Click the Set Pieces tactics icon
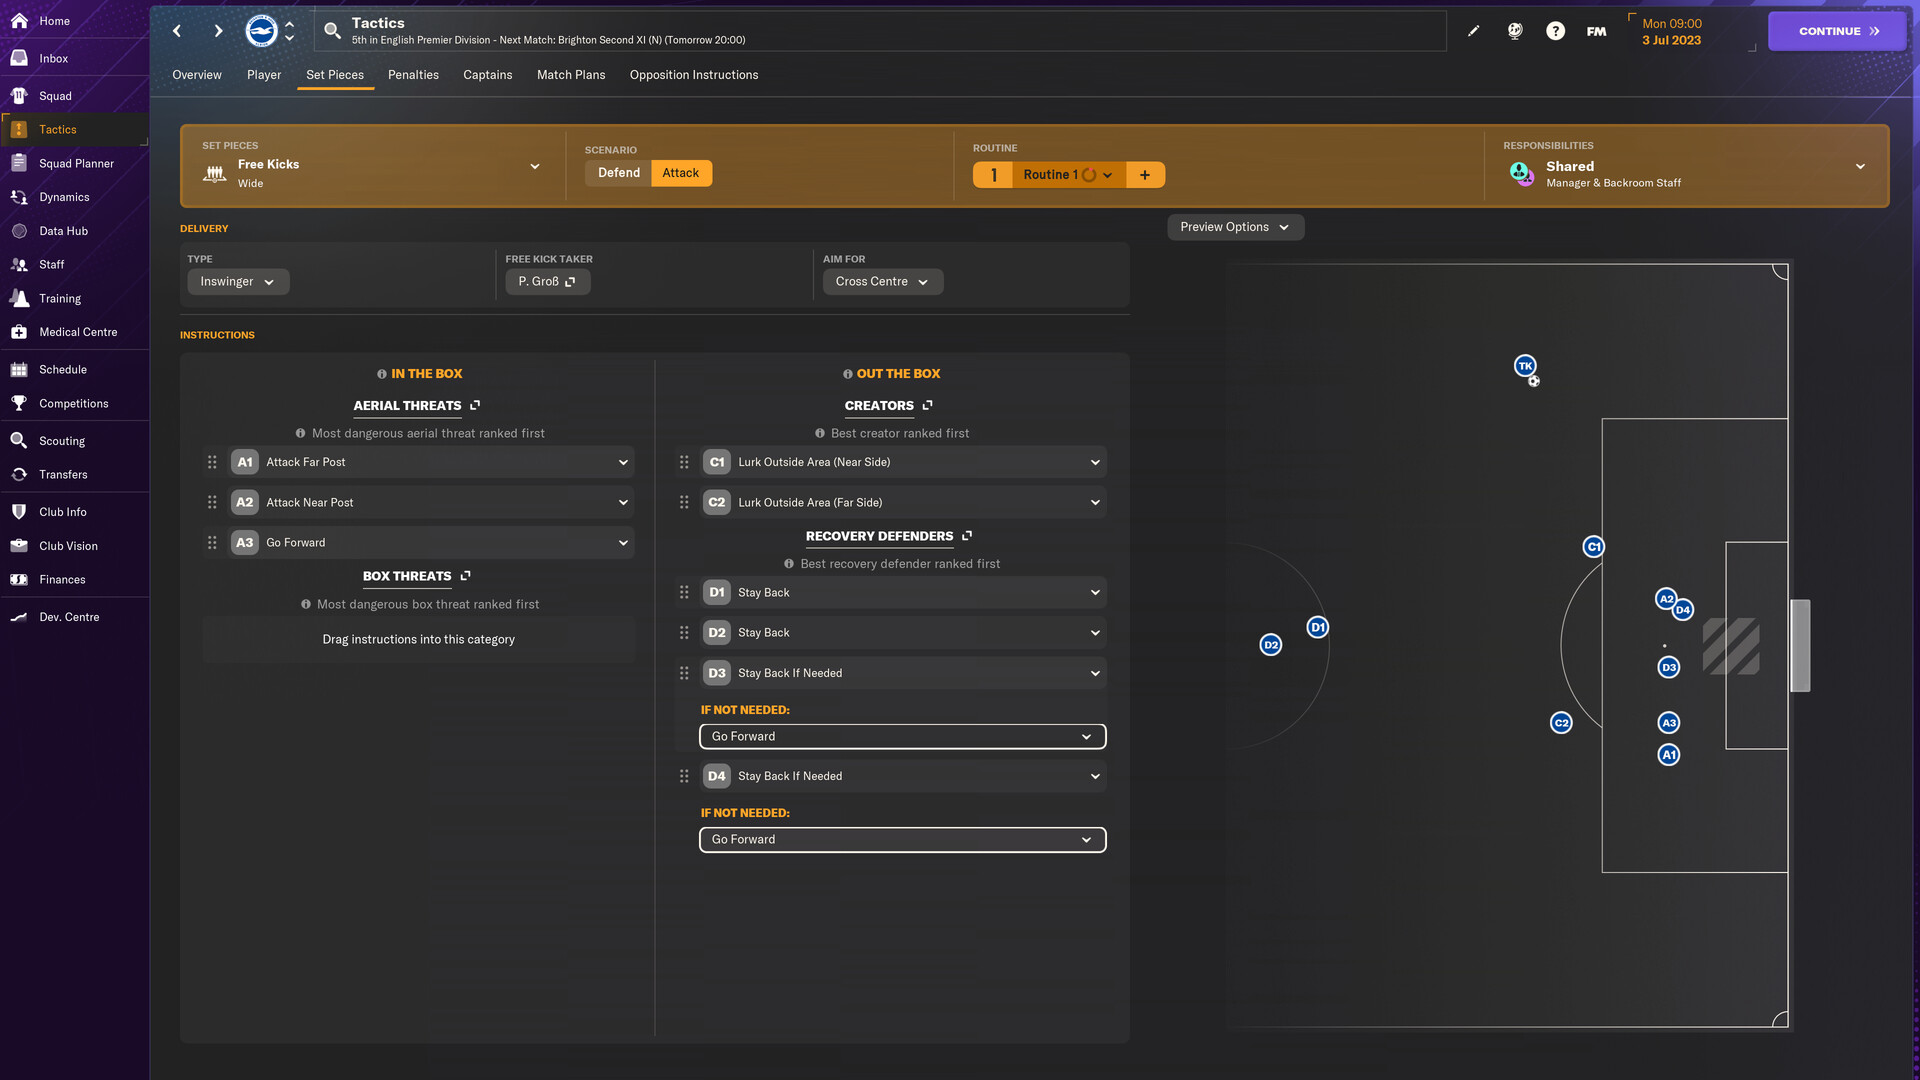Screen dimensions: 1920x1080 pos(335,75)
